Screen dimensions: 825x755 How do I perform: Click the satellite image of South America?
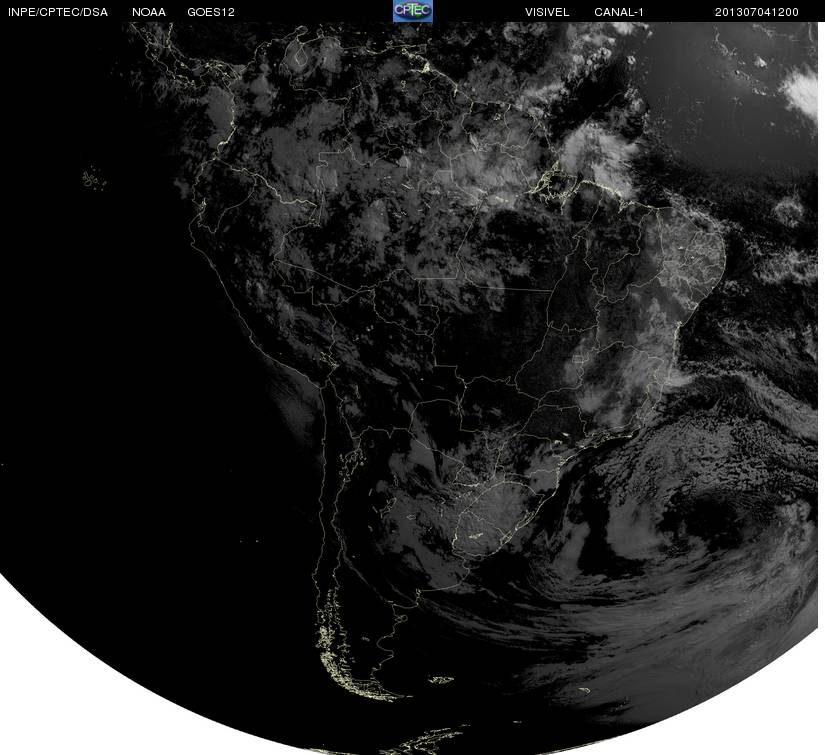pyautogui.click(x=409, y=388)
